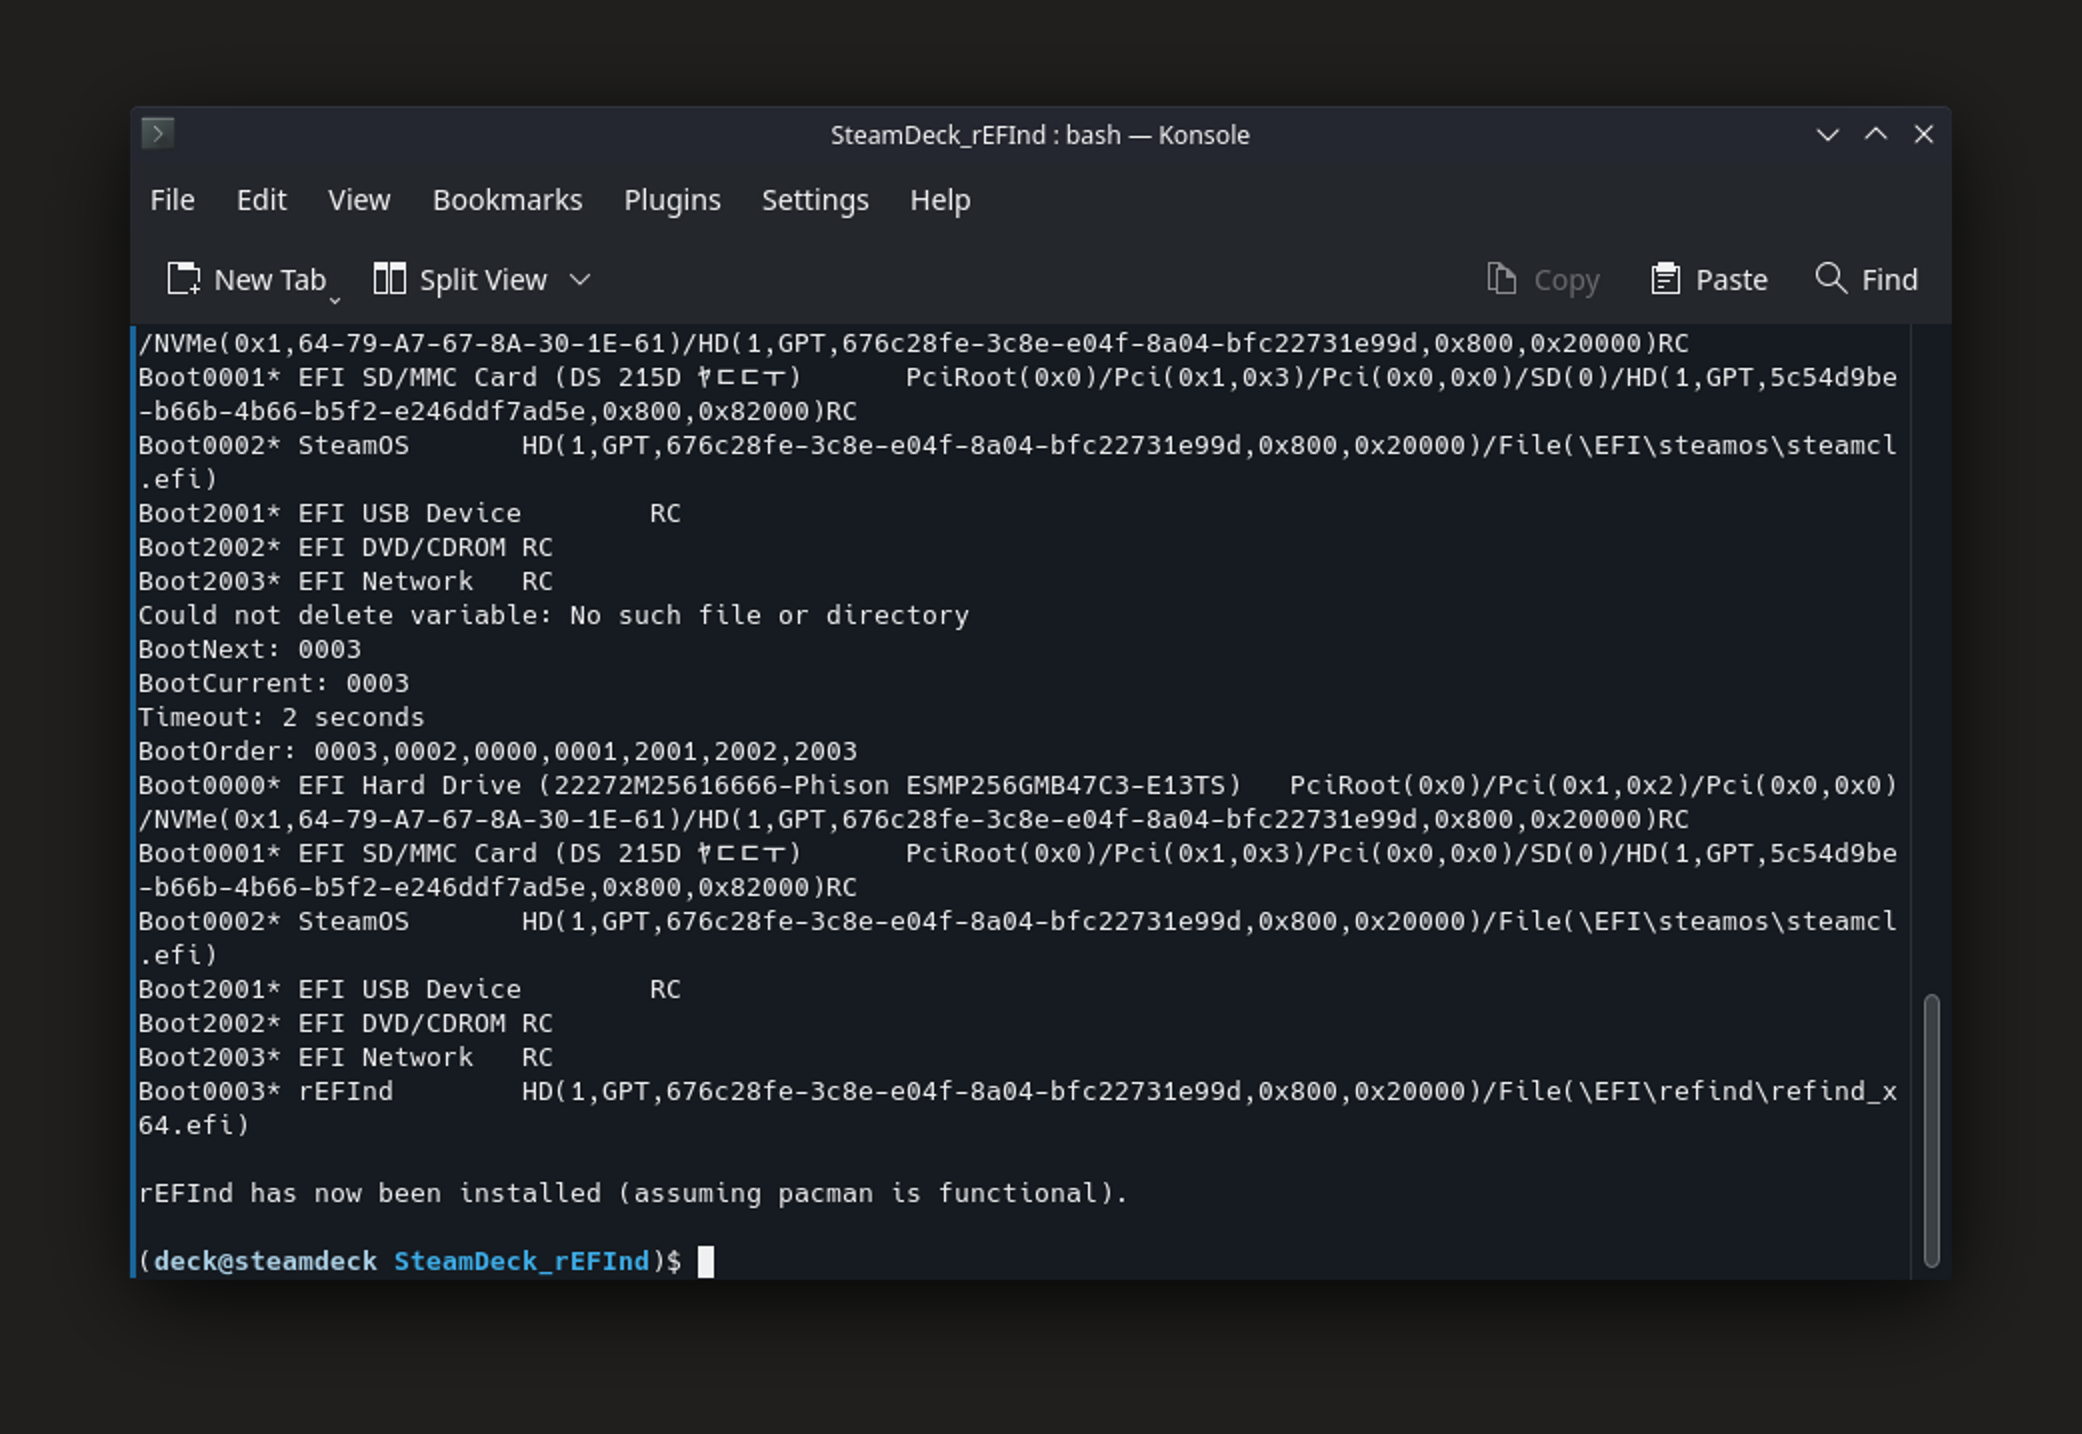Screen dimensions: 2082x1434
Task: Maximize the Konsole window
Action: (x=1876, y=134)
